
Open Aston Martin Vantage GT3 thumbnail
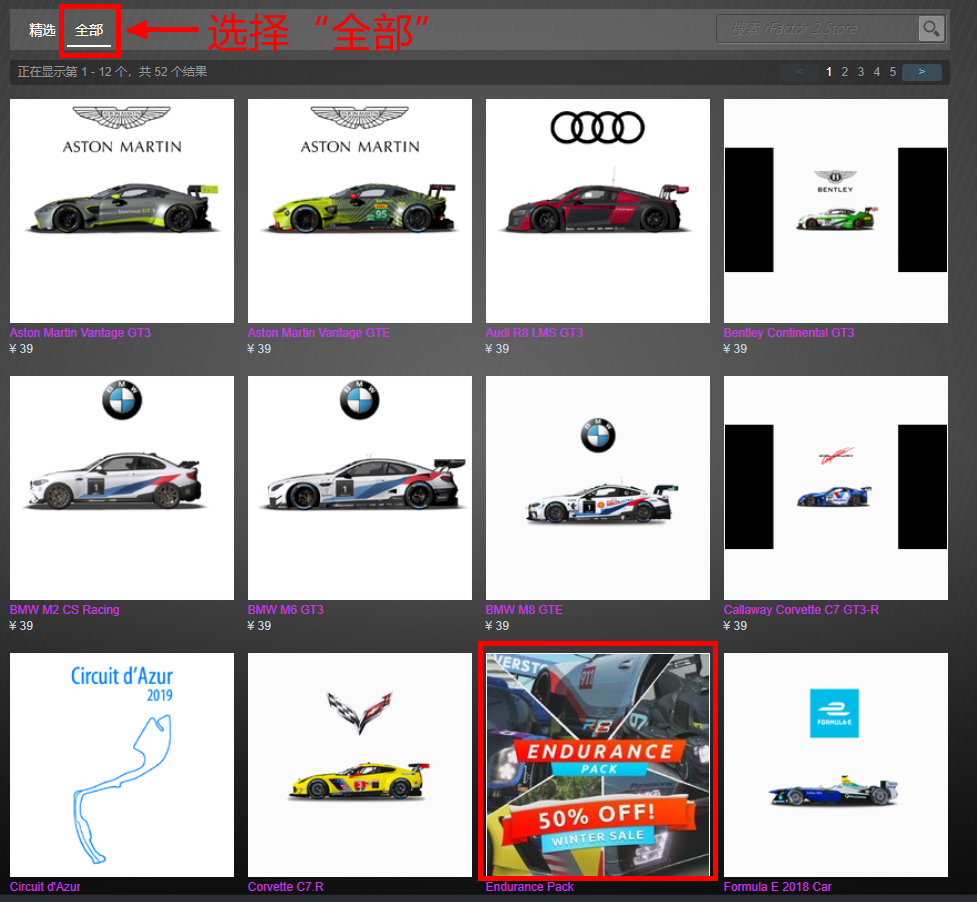coord(122,211)
